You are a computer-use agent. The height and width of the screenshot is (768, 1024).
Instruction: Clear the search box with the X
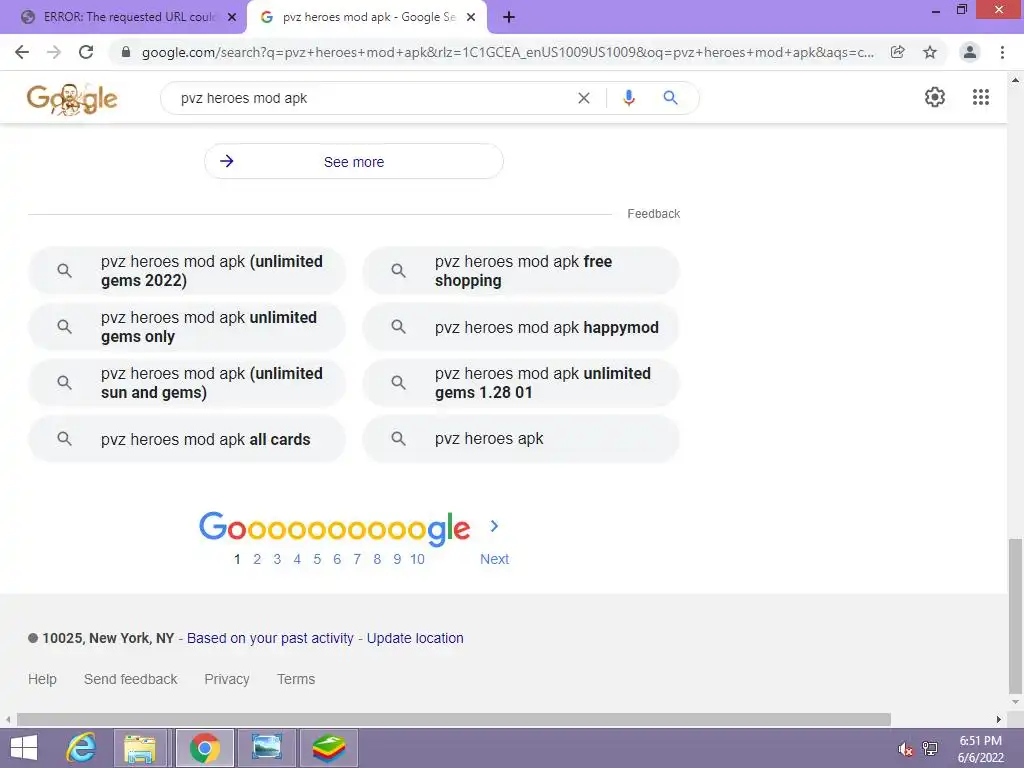(x=584, y=98)
